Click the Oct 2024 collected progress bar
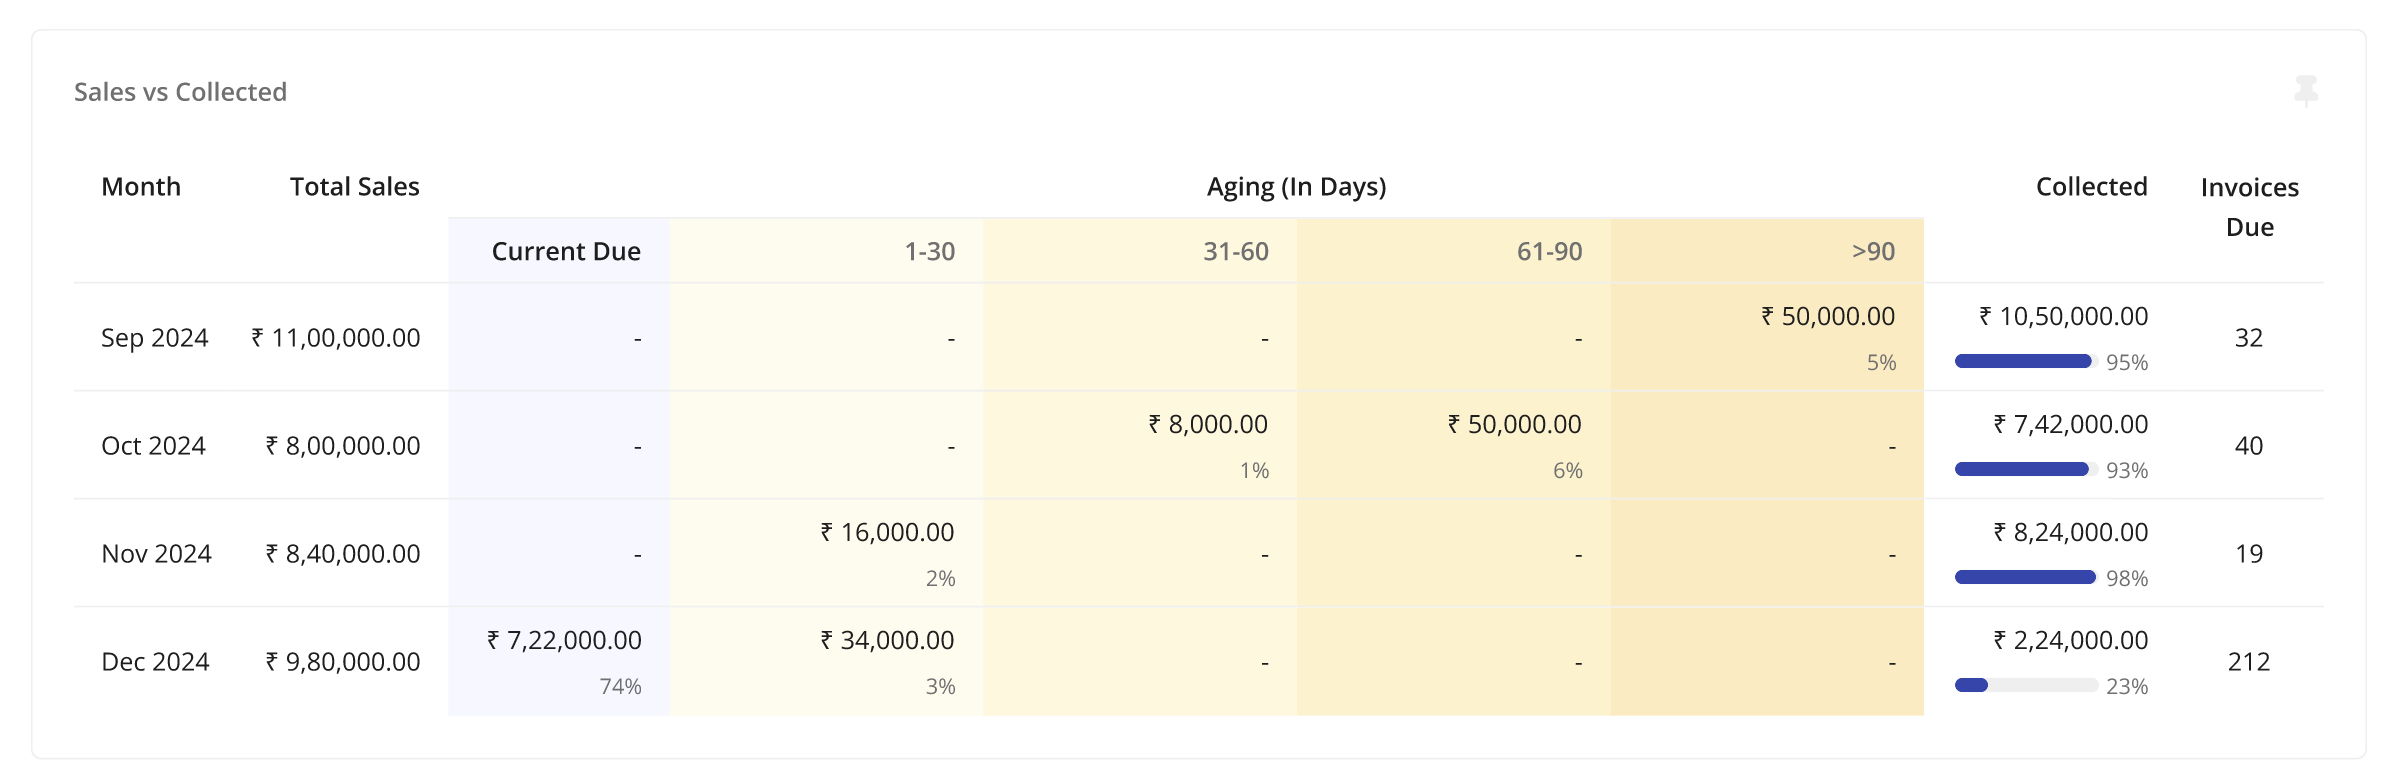2402x782 pixels. [2025, 469]
